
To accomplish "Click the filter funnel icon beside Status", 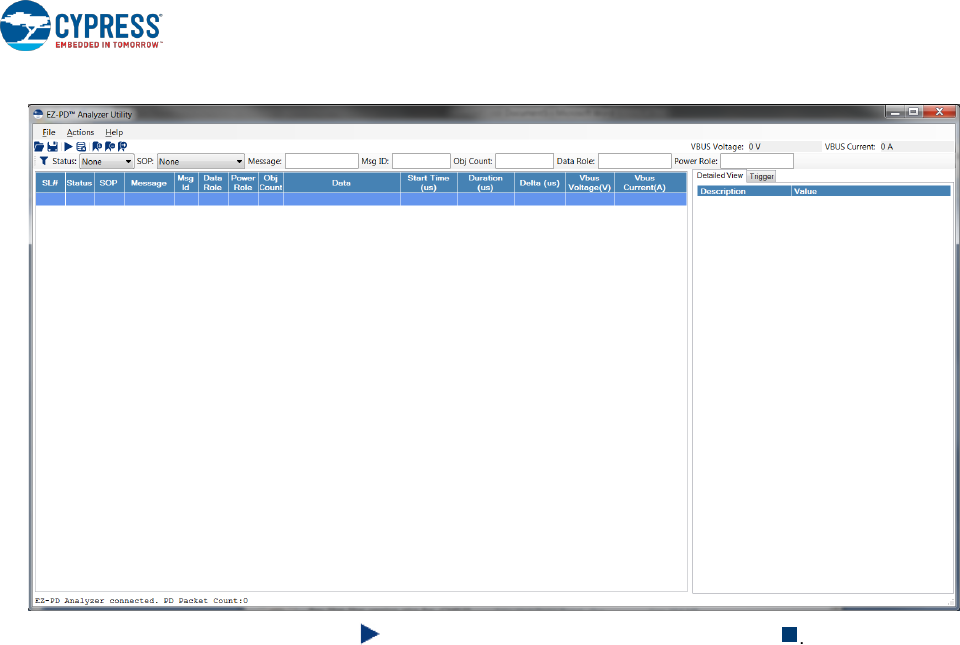I will coord(44,161).
